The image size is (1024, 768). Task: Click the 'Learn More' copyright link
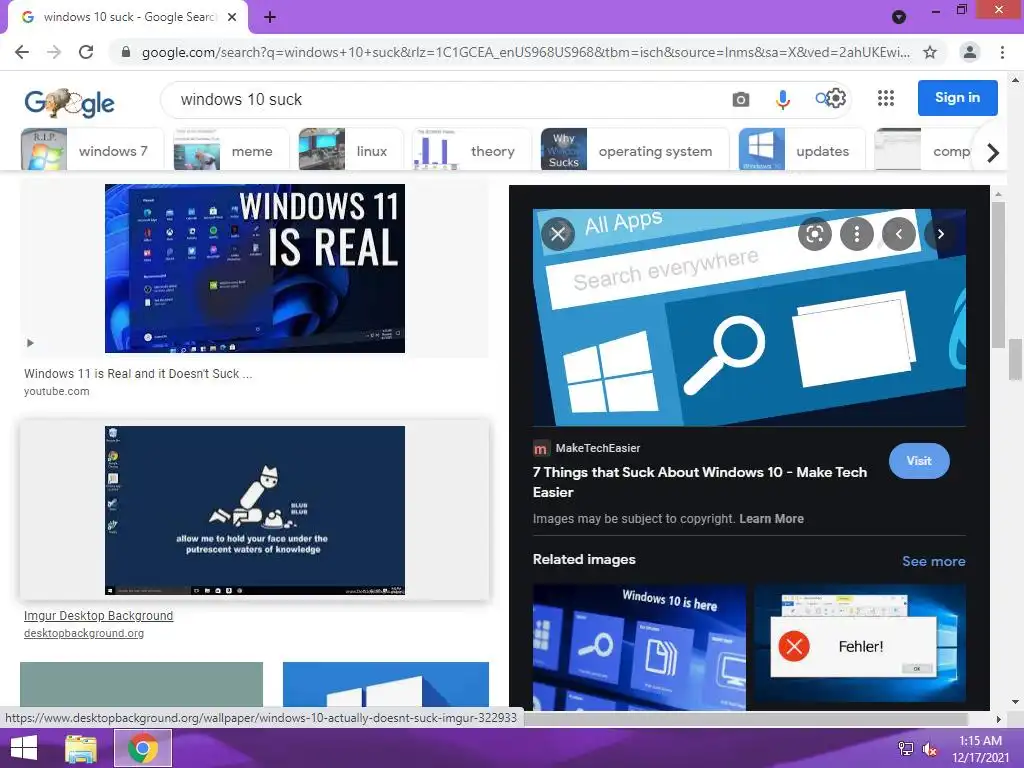tap(771, 519)
